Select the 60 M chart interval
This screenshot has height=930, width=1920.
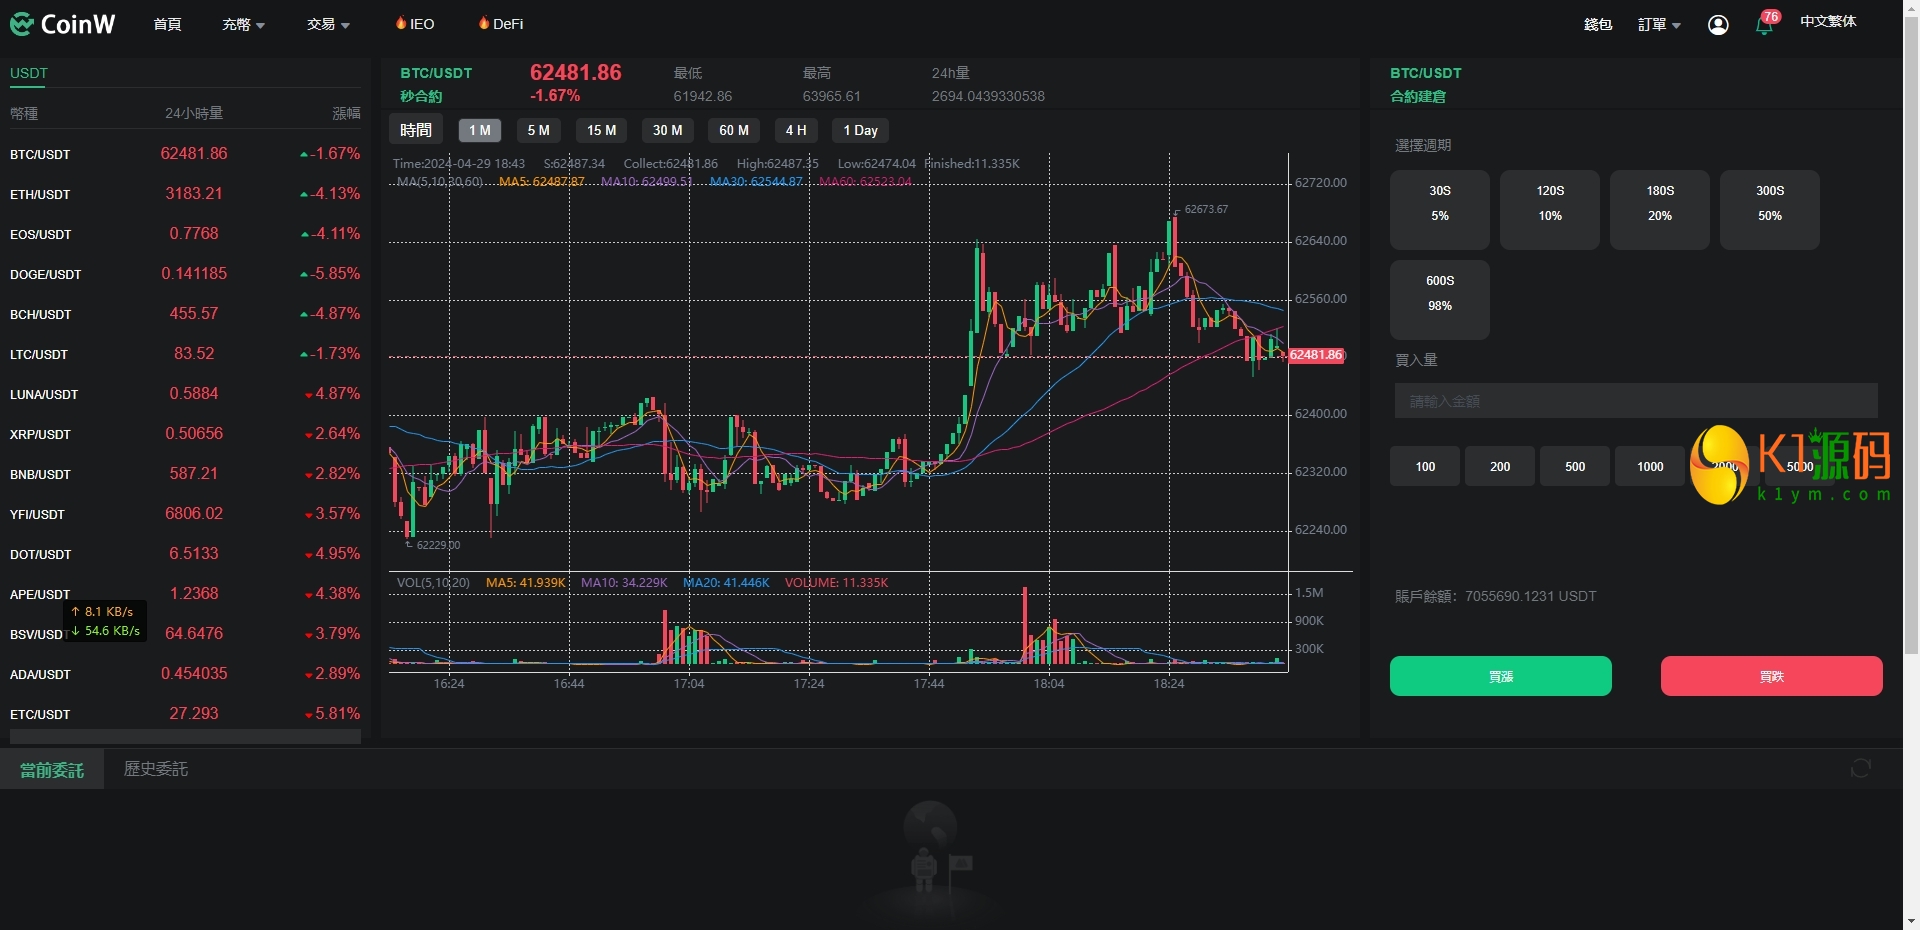coord(734,130)
